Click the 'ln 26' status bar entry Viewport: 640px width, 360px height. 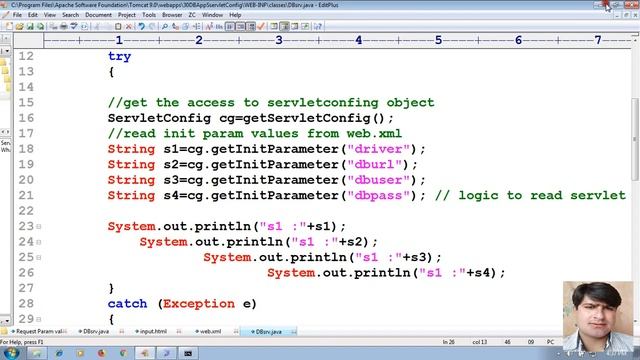click(x=449, y=342)
